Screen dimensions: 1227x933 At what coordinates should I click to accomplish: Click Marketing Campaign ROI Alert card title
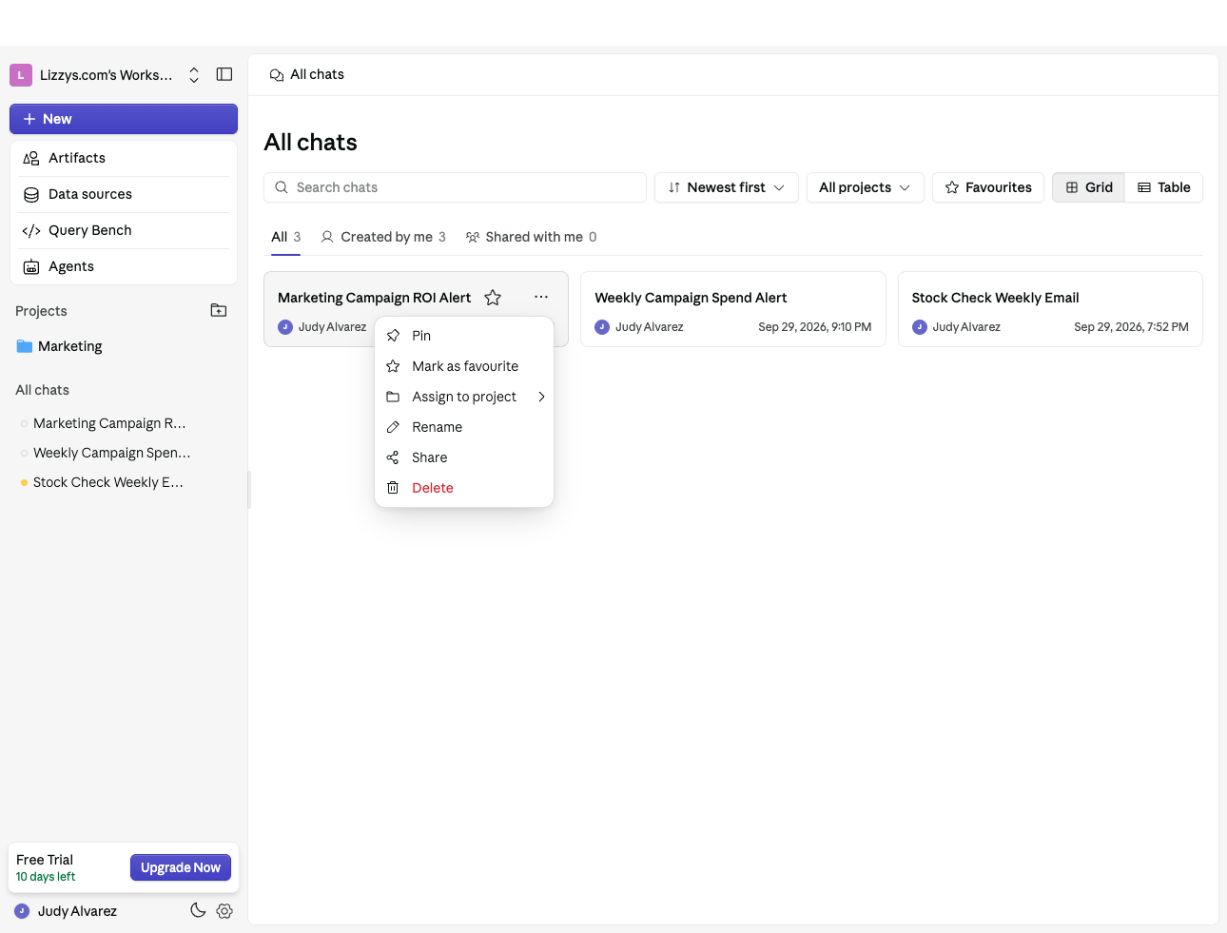pos(374,298)
